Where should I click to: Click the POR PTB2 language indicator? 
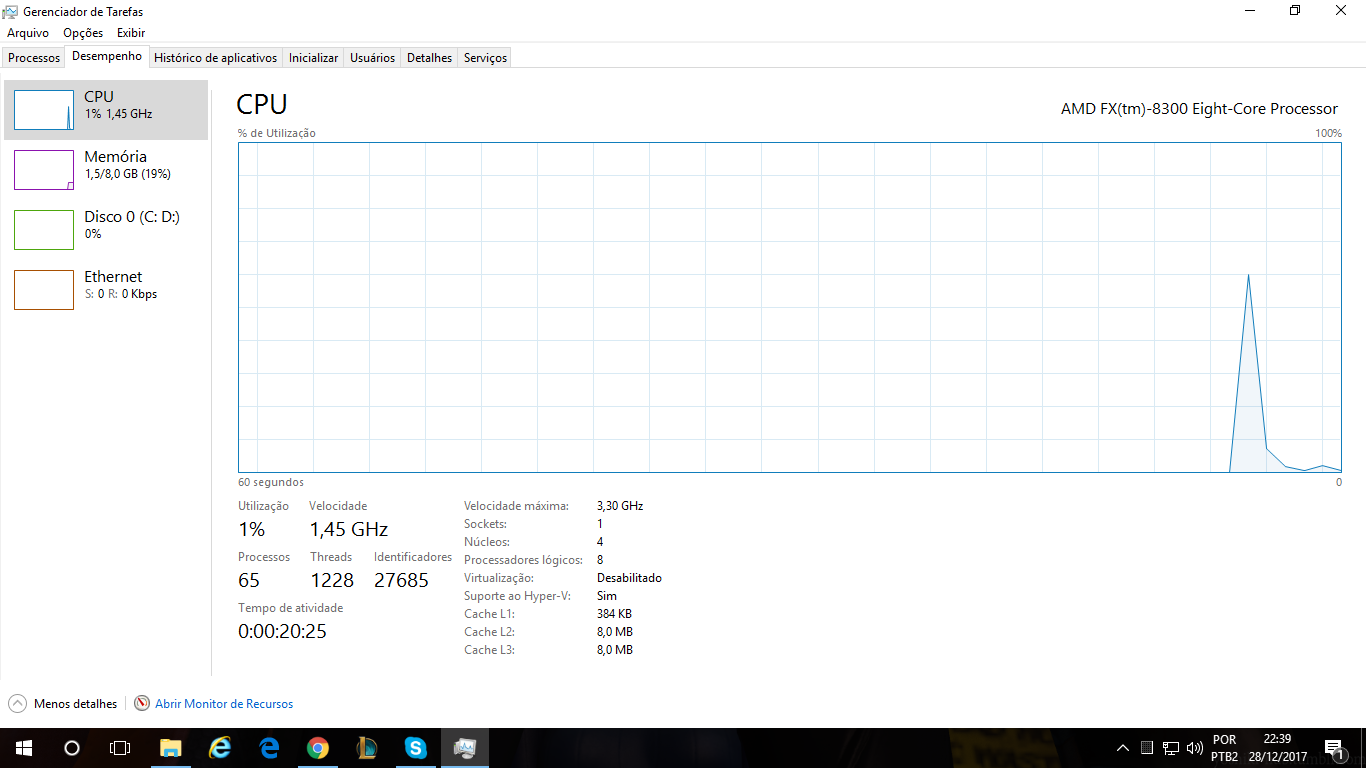(1224, 748)
